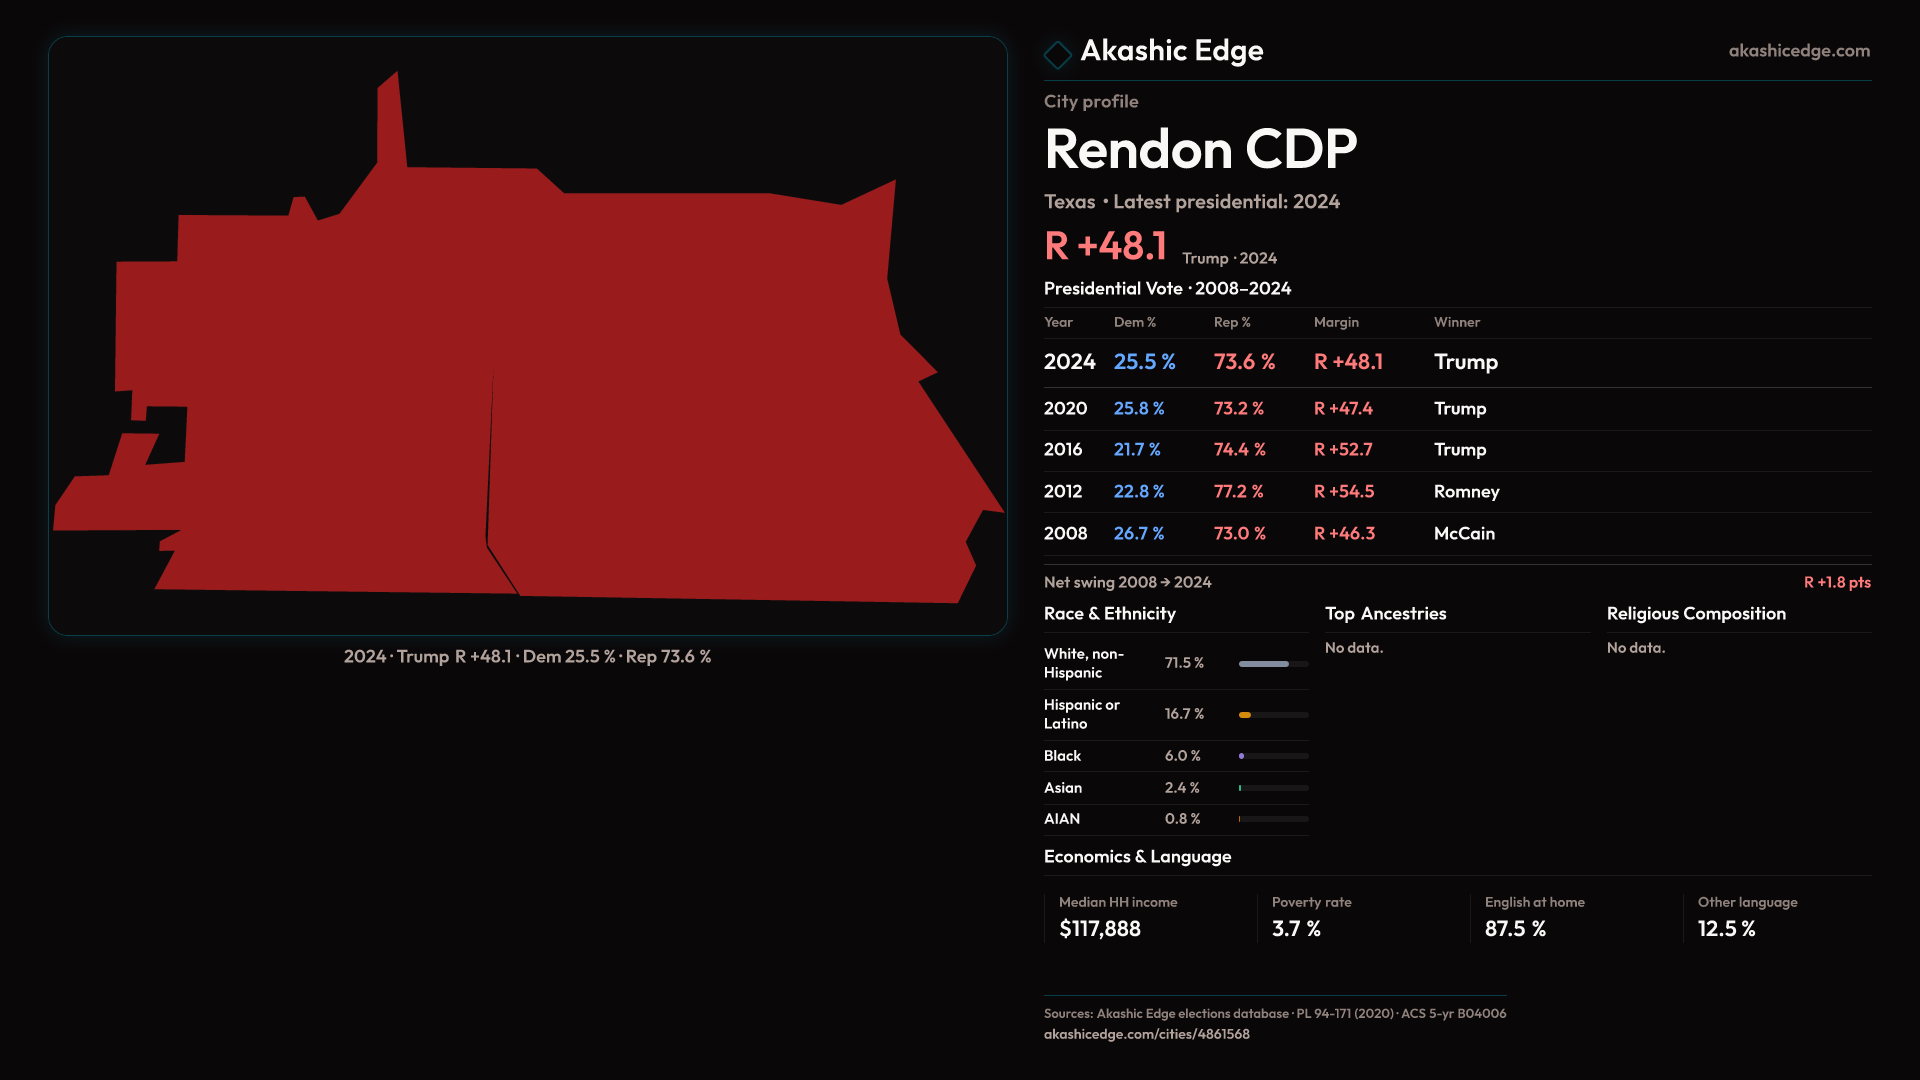The width and height of the screenshot is (1920, 1080).
Task: Click the Other language 12.5 % stat
Action: (x=1727, y=929)
